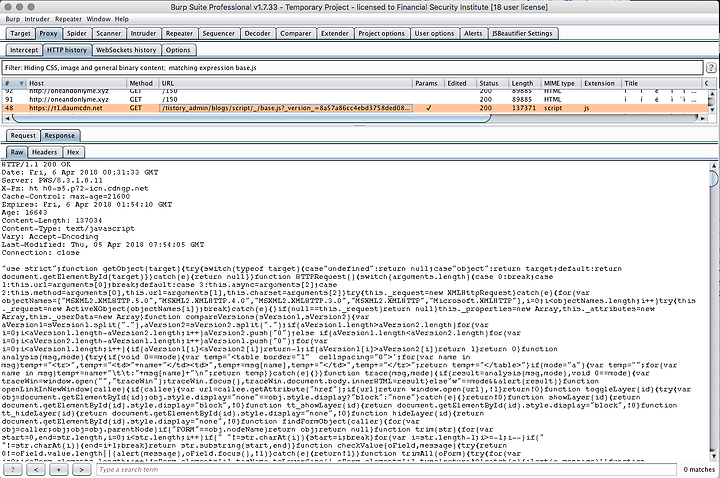Switch to the Sequencer tab
Image resolution: width=720 pixels, height=478 pixels.
coord(219,34)
